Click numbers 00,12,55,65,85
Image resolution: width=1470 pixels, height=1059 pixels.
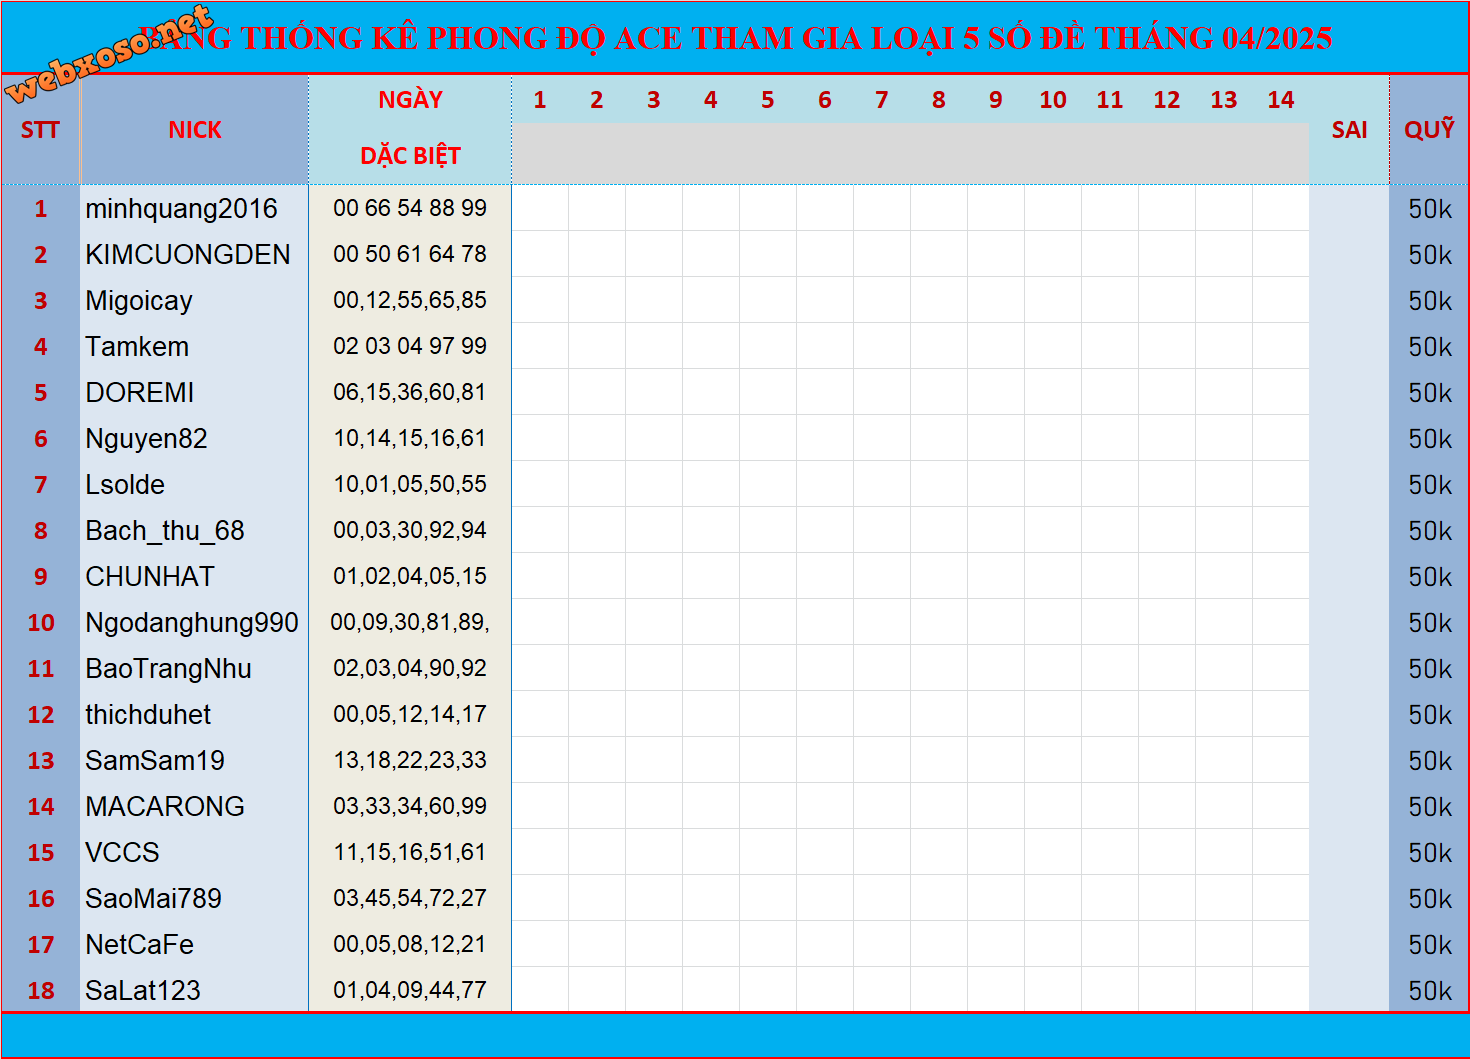click(410, 300)
